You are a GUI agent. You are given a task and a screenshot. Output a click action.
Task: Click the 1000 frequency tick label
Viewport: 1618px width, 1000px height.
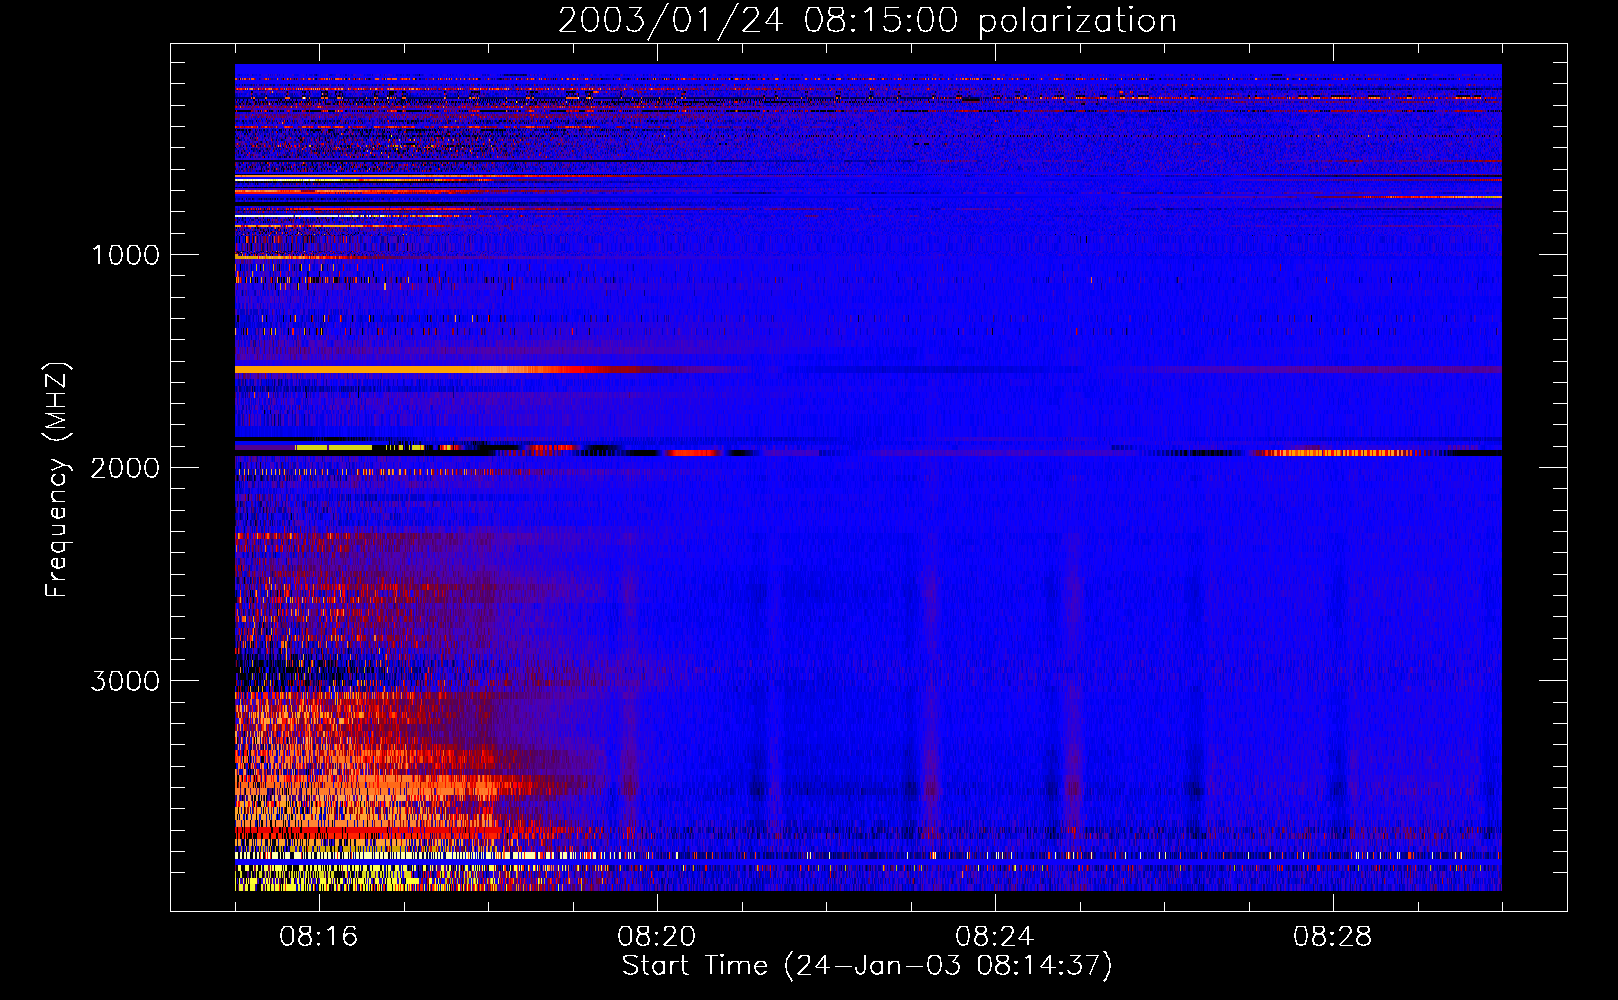click(x=125, y=255)
